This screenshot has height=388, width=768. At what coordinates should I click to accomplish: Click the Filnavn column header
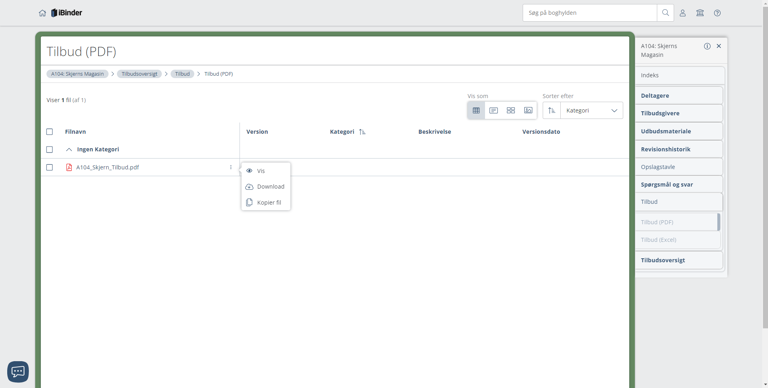[x=75, y=132]
